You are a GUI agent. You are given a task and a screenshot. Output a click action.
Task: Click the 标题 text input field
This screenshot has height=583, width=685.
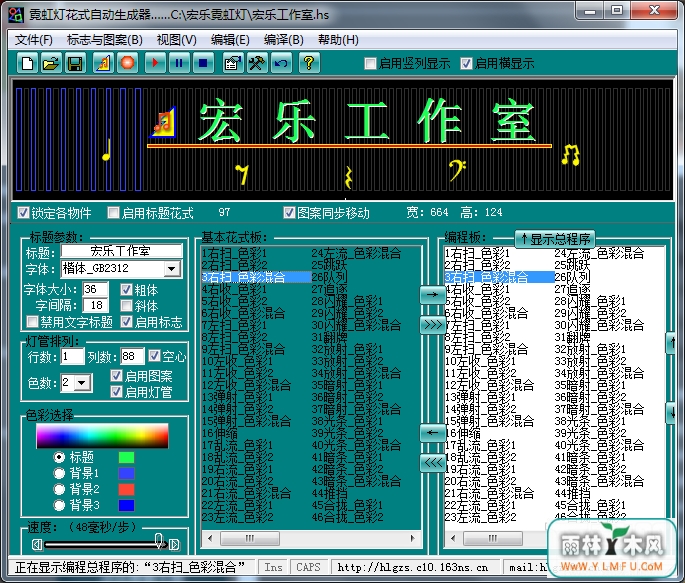pyautogui.click(x=121, y=251)
